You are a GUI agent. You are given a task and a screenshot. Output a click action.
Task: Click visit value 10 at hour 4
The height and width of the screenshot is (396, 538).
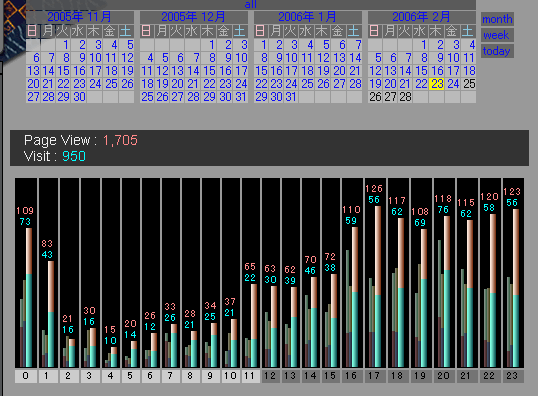click(x=110, y=341)
